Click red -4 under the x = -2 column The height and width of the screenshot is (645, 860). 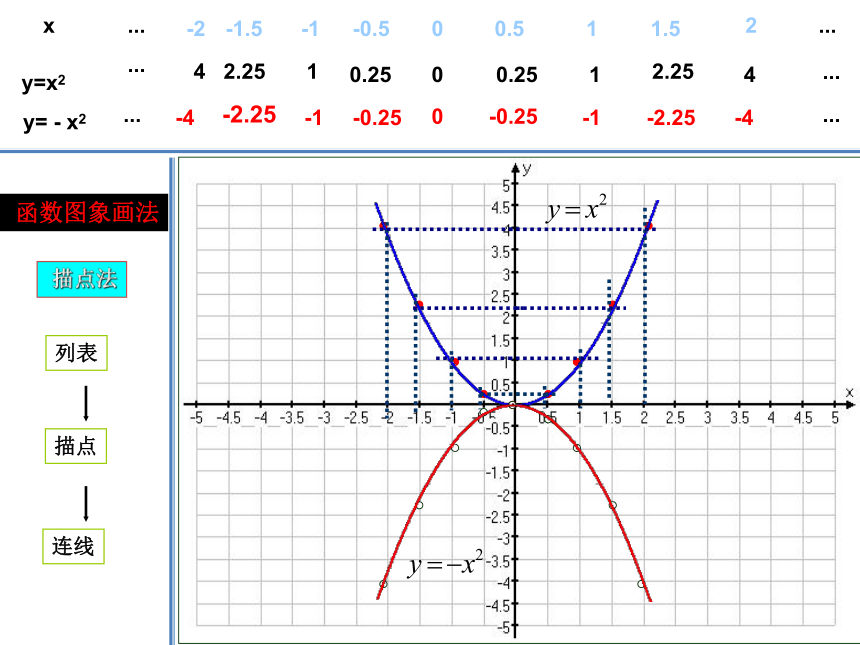[185, 118]
